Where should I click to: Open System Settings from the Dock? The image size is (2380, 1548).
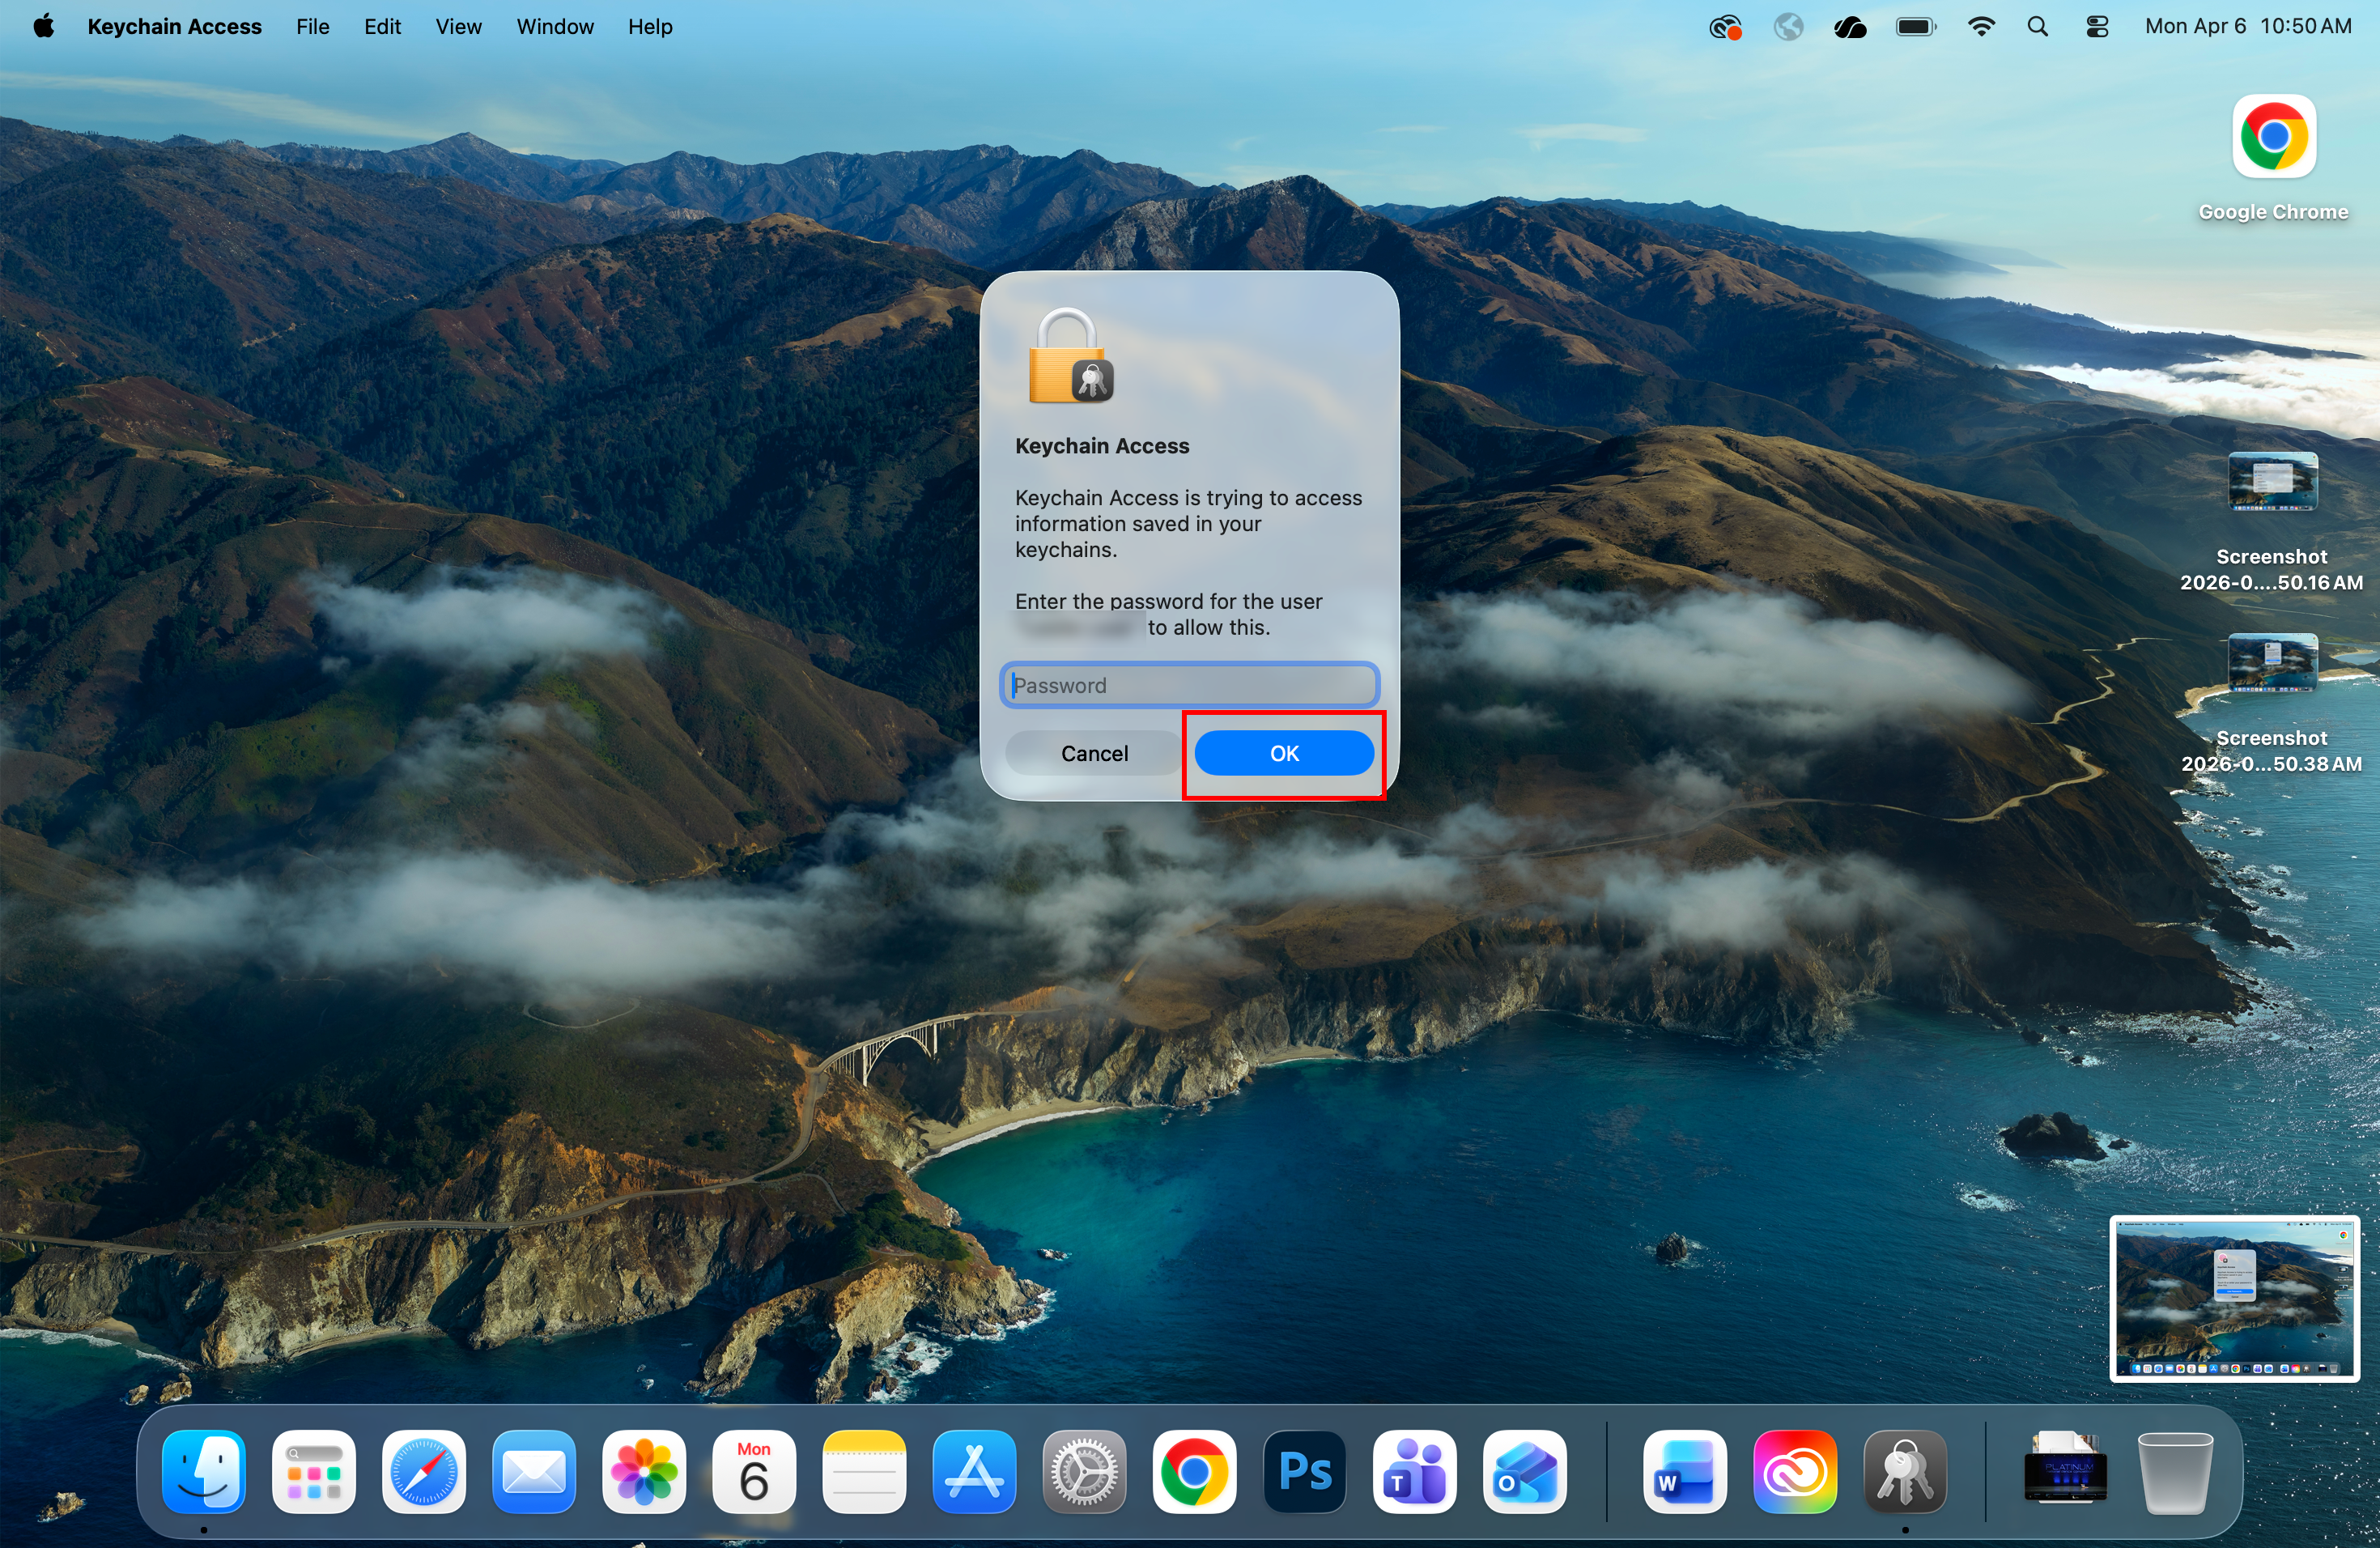[x=1084, y=1472]
